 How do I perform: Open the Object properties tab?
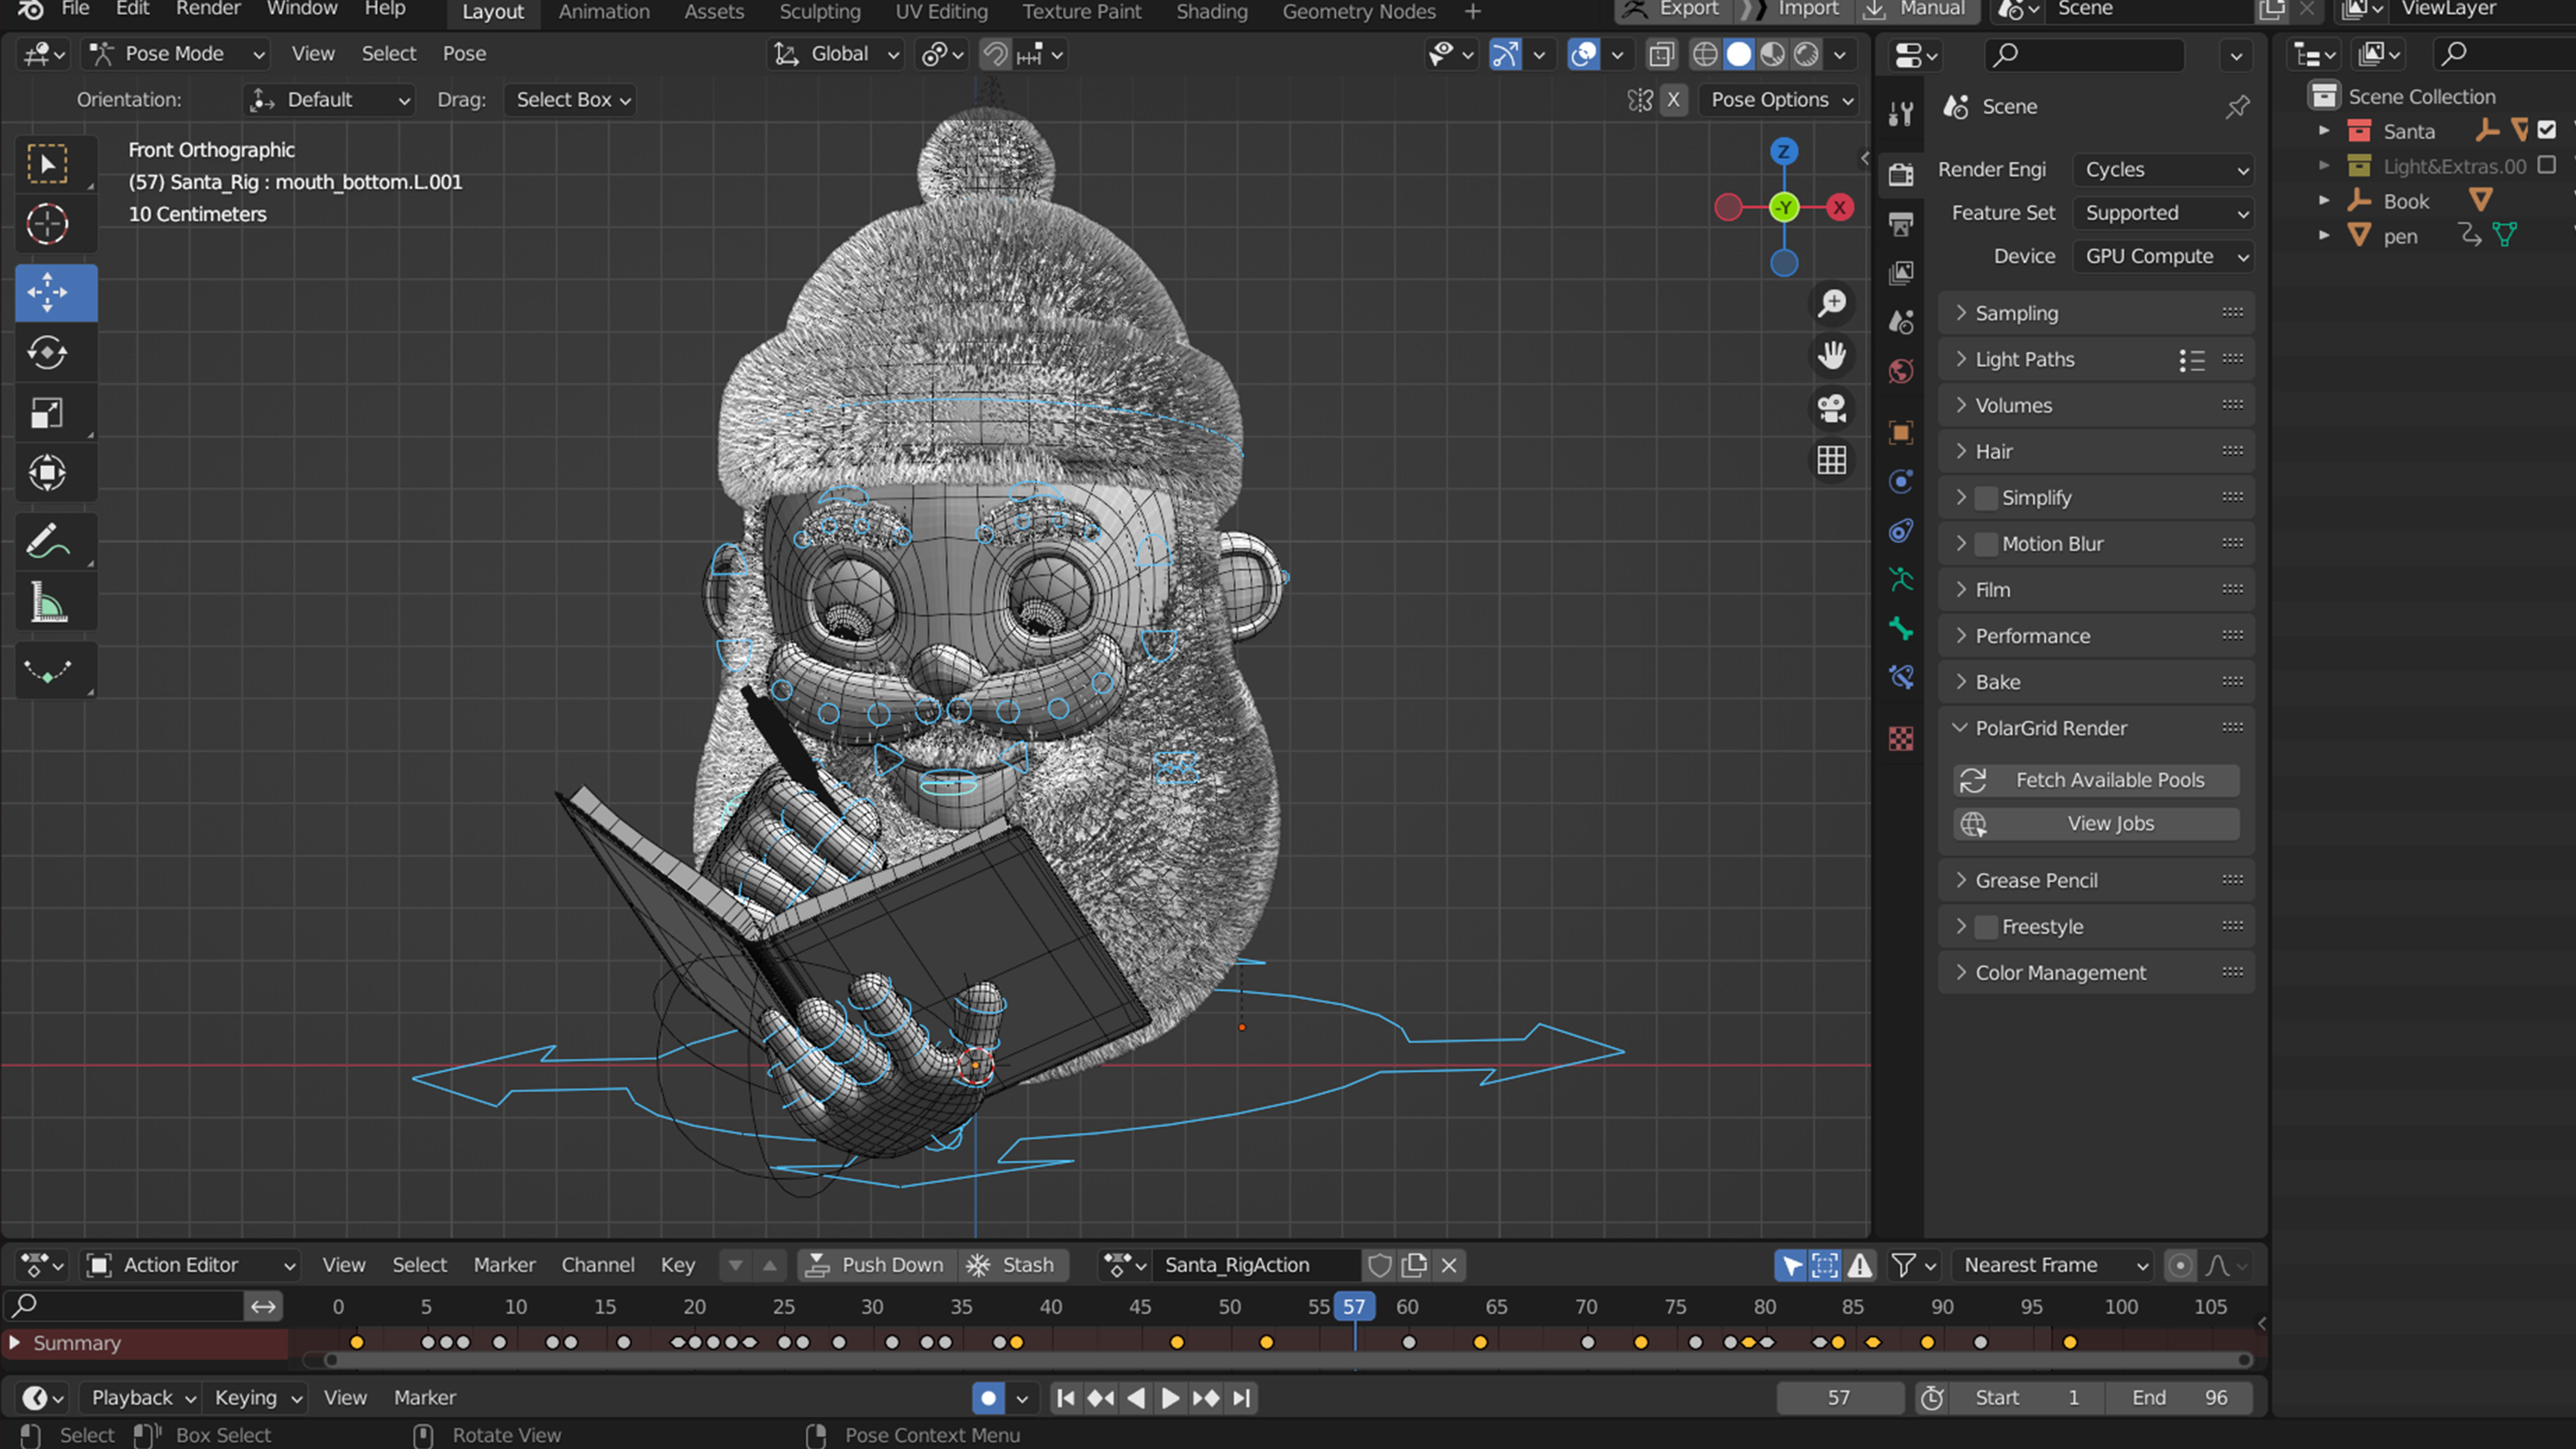pyautogui.click(x=1901, y=432)
